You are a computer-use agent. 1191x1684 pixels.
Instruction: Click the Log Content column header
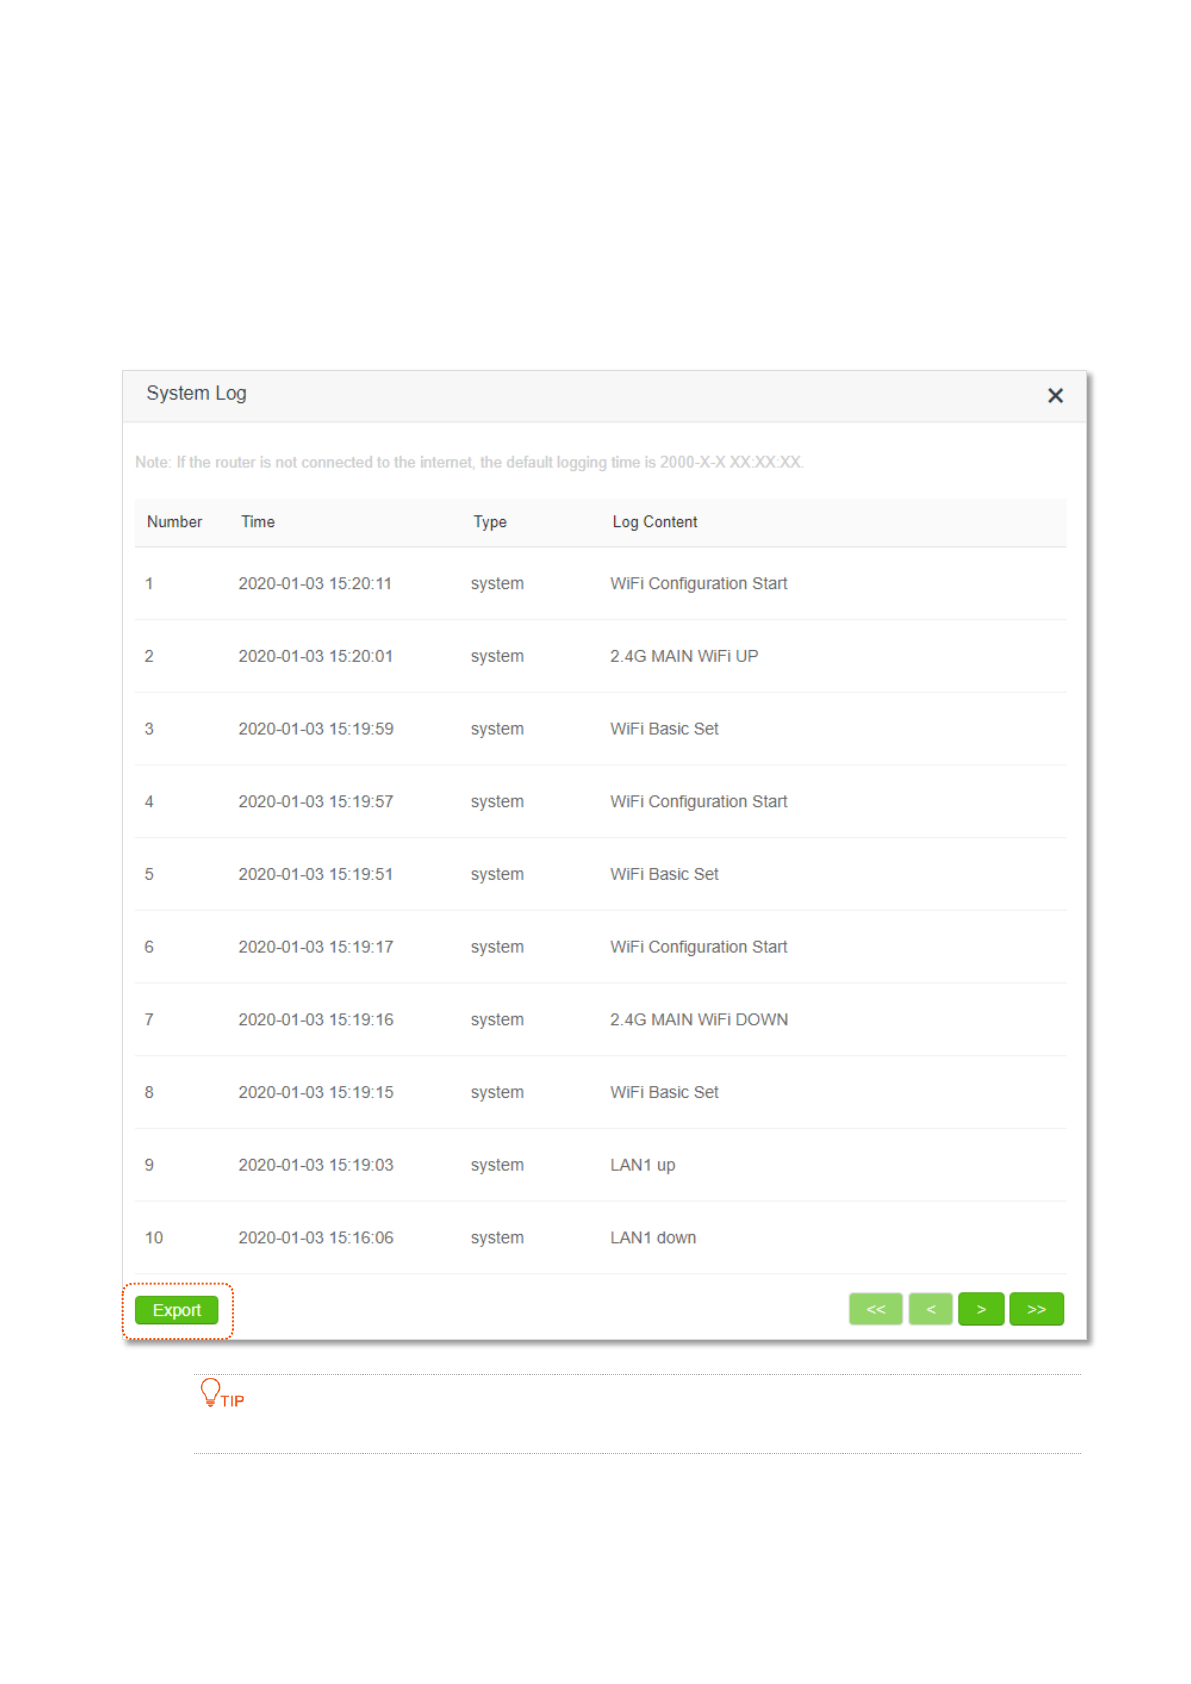pyautogui.click(x=655, y=522)
